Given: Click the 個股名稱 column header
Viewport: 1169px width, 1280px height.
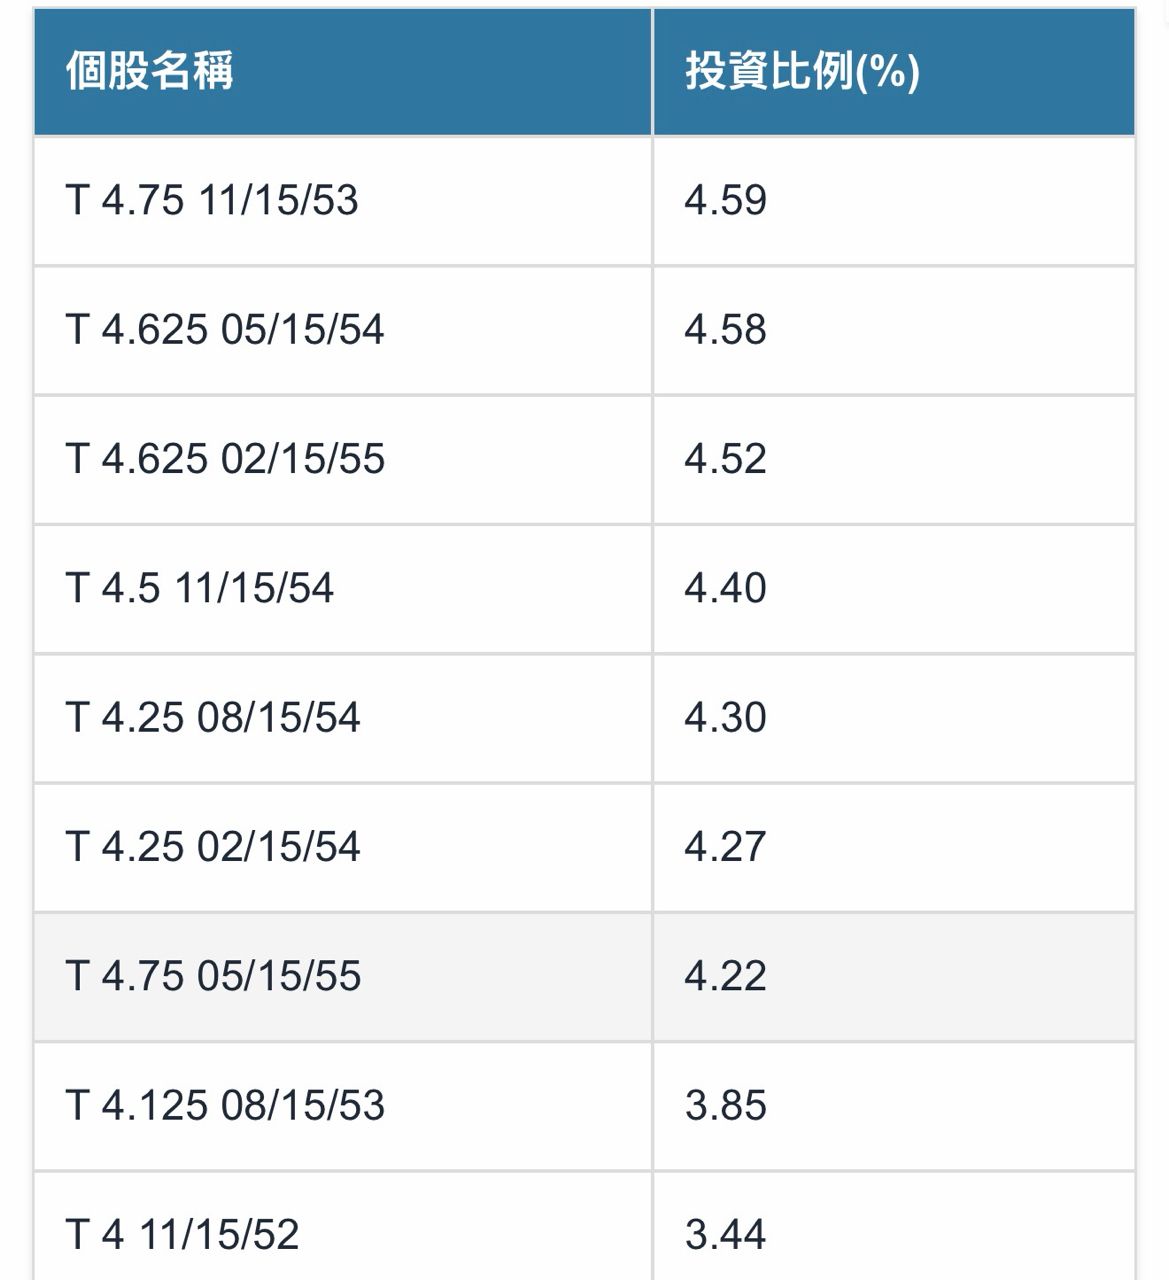Looking at the screenshot, I should pyautogui.click(x=150, y=71).
